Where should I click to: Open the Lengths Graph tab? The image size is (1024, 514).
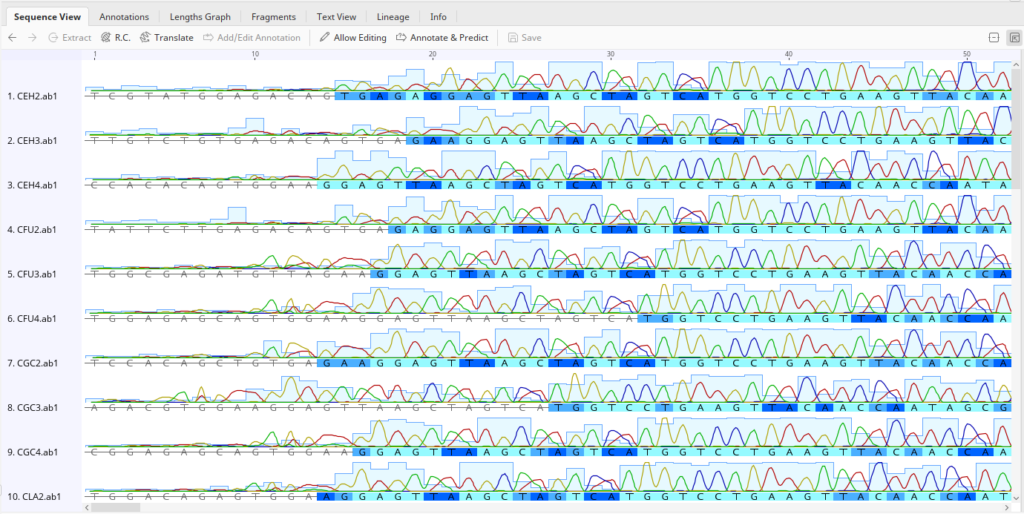[200, 17]
